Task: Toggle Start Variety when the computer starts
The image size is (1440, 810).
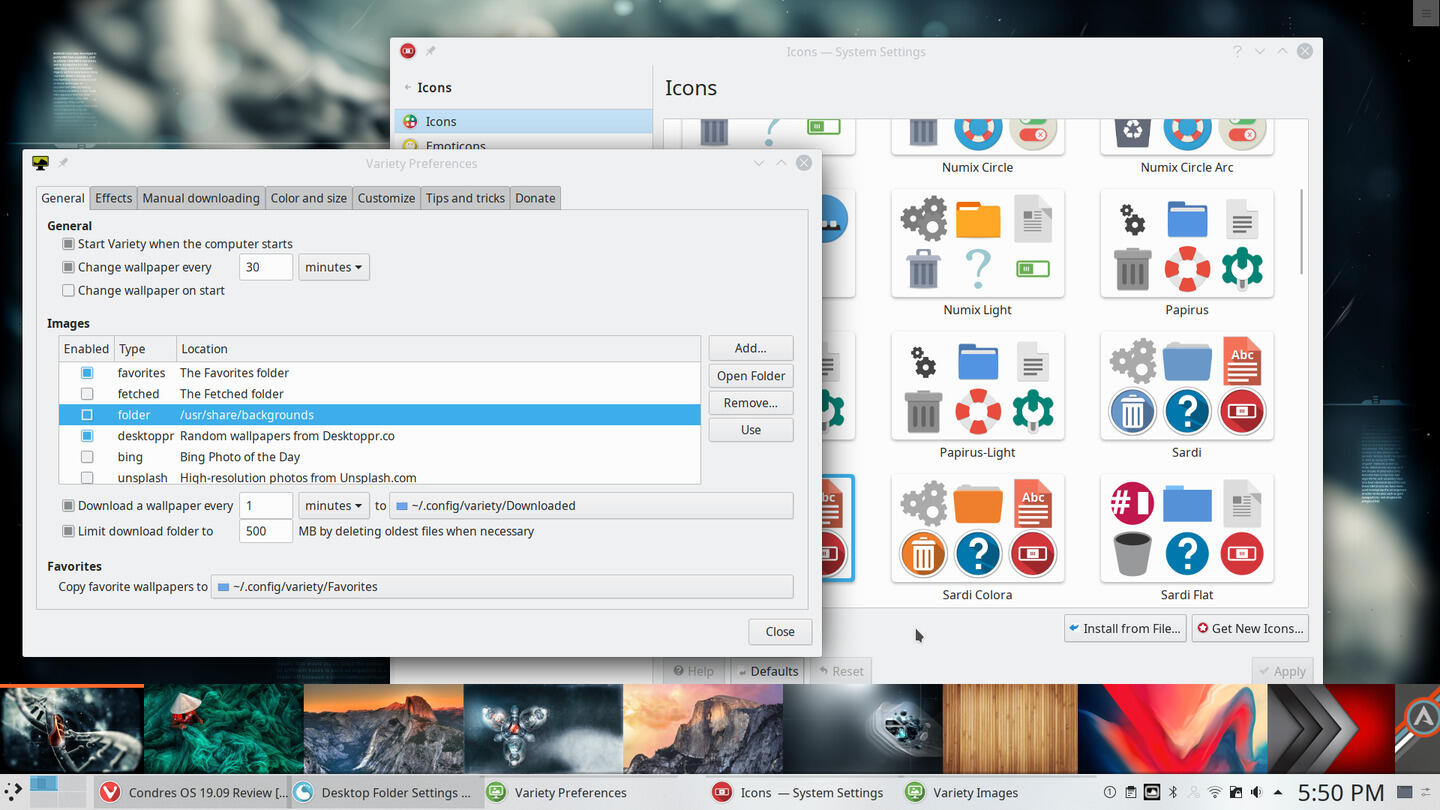Action: point(68,244)
